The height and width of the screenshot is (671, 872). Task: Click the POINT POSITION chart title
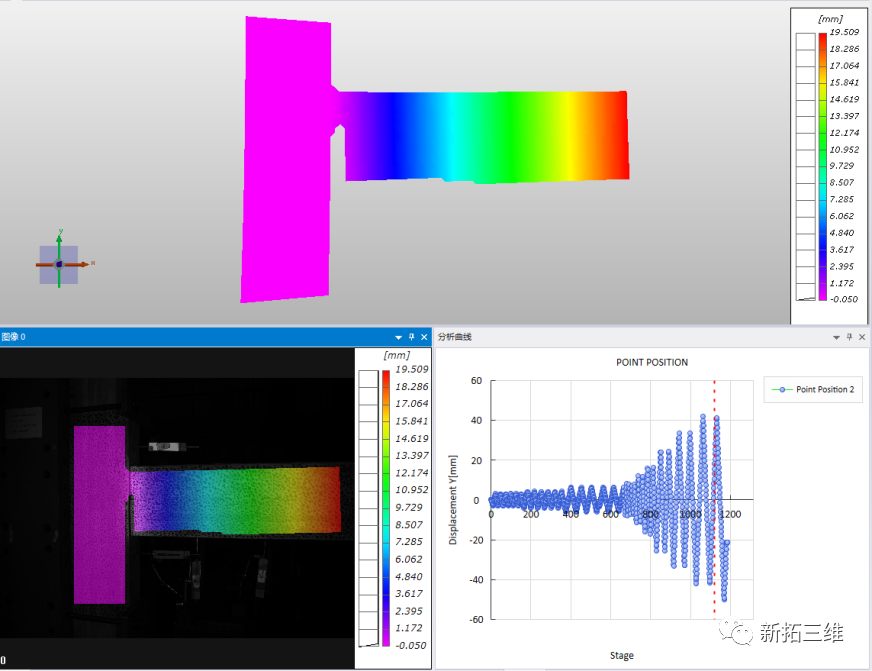[x=652, y=362]
